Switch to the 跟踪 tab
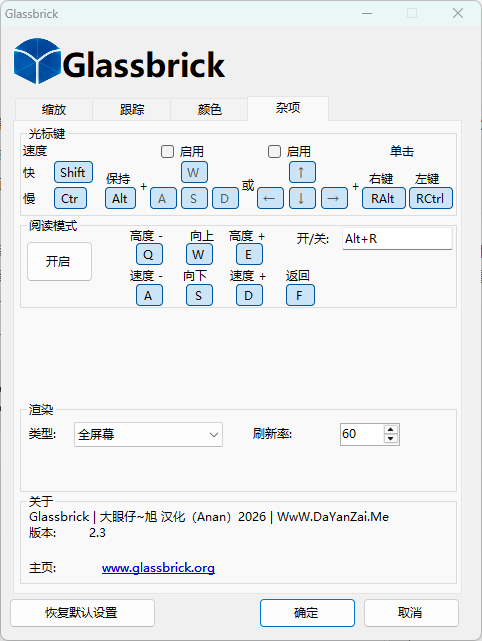This screenshot has height=641, width=482. [132, 110]
